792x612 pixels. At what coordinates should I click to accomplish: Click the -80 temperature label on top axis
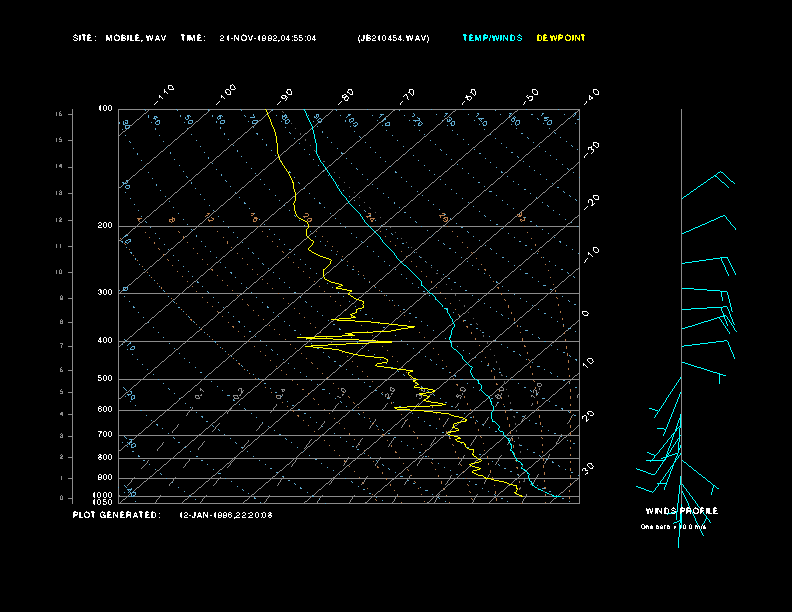pos(346,96)
